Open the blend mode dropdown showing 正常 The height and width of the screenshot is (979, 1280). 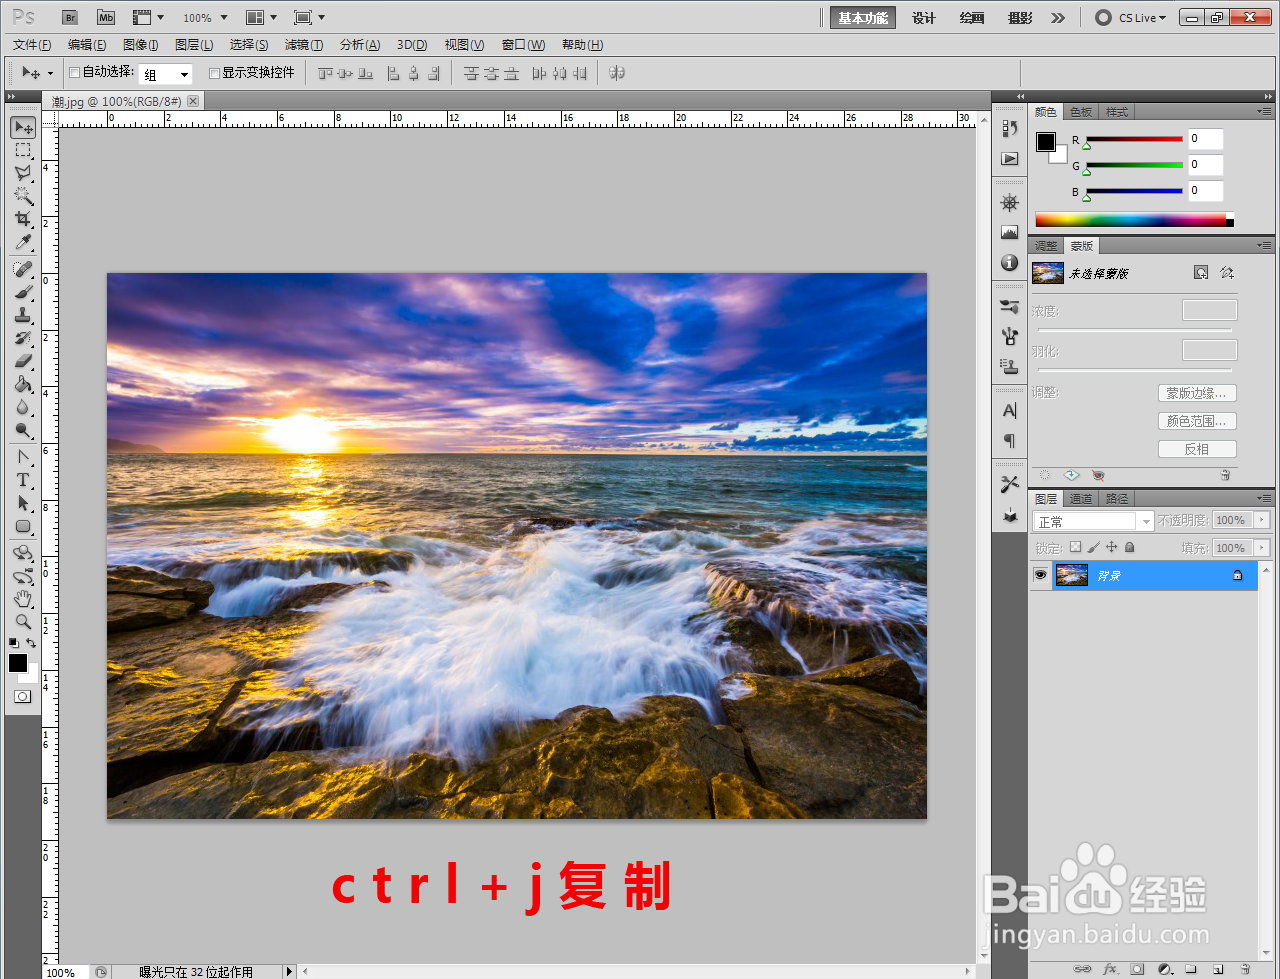(1090, 520)
